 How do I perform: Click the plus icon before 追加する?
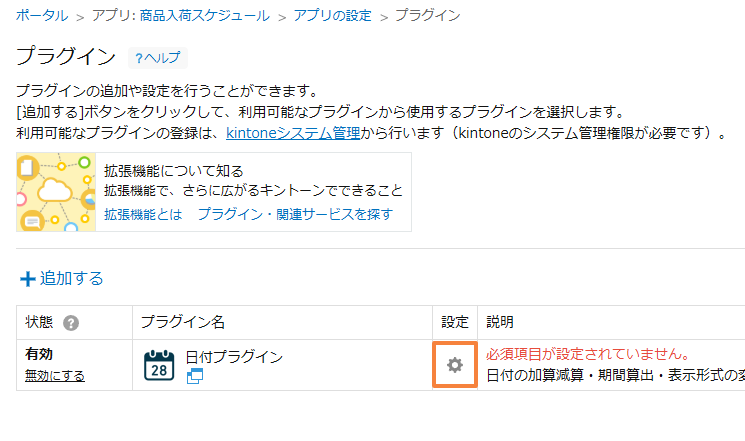pos(28,279)
